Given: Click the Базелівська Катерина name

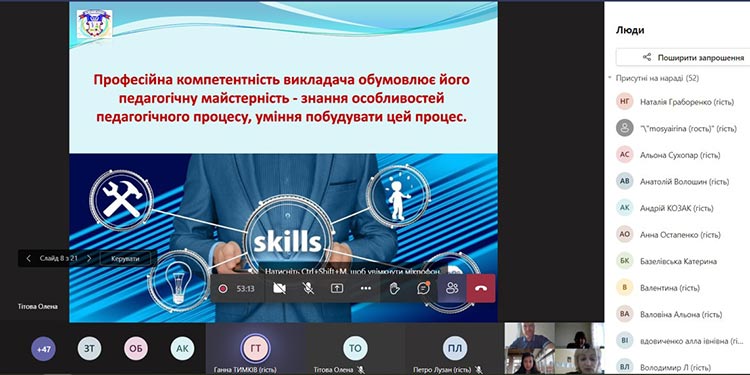Looking at the screenshot, I should [x=678, y=261].
